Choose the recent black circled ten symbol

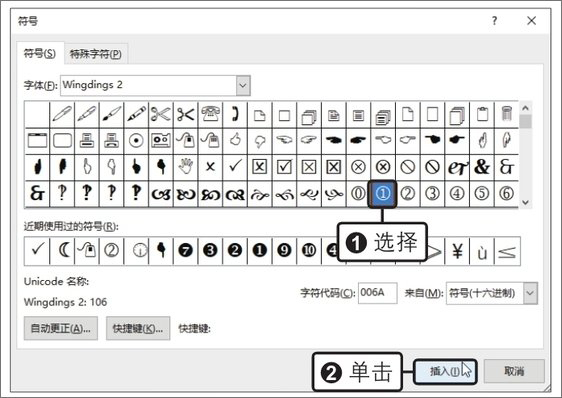coord(309,250)
